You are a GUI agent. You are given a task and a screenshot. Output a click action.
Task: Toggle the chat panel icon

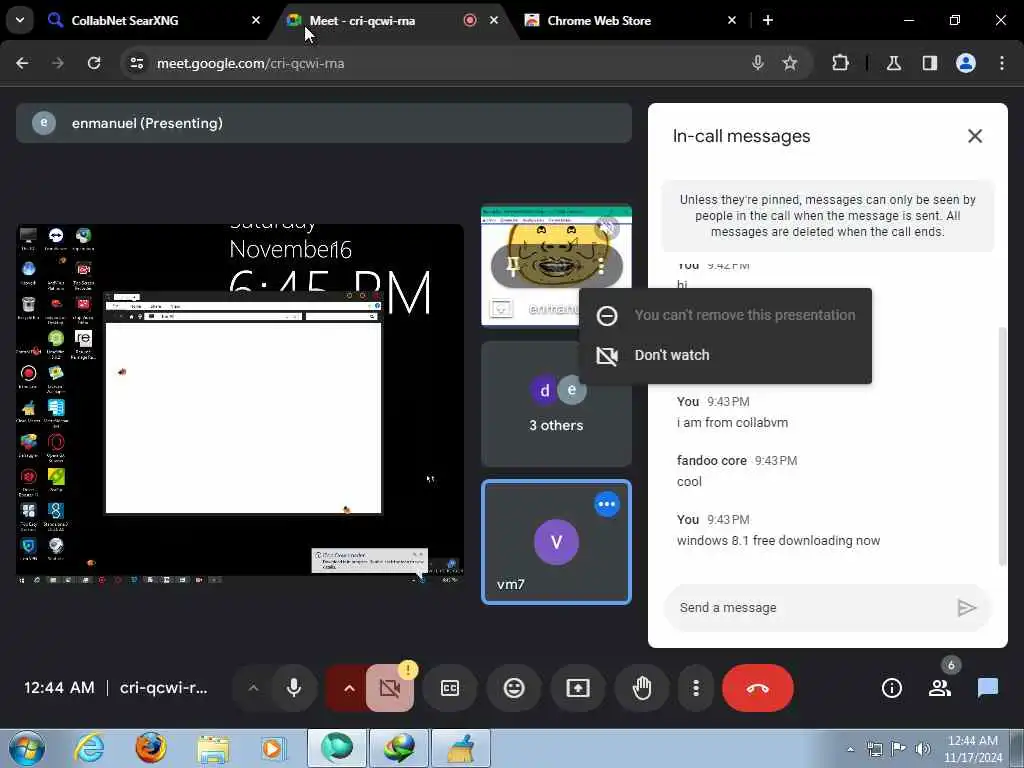click(987, 688)
